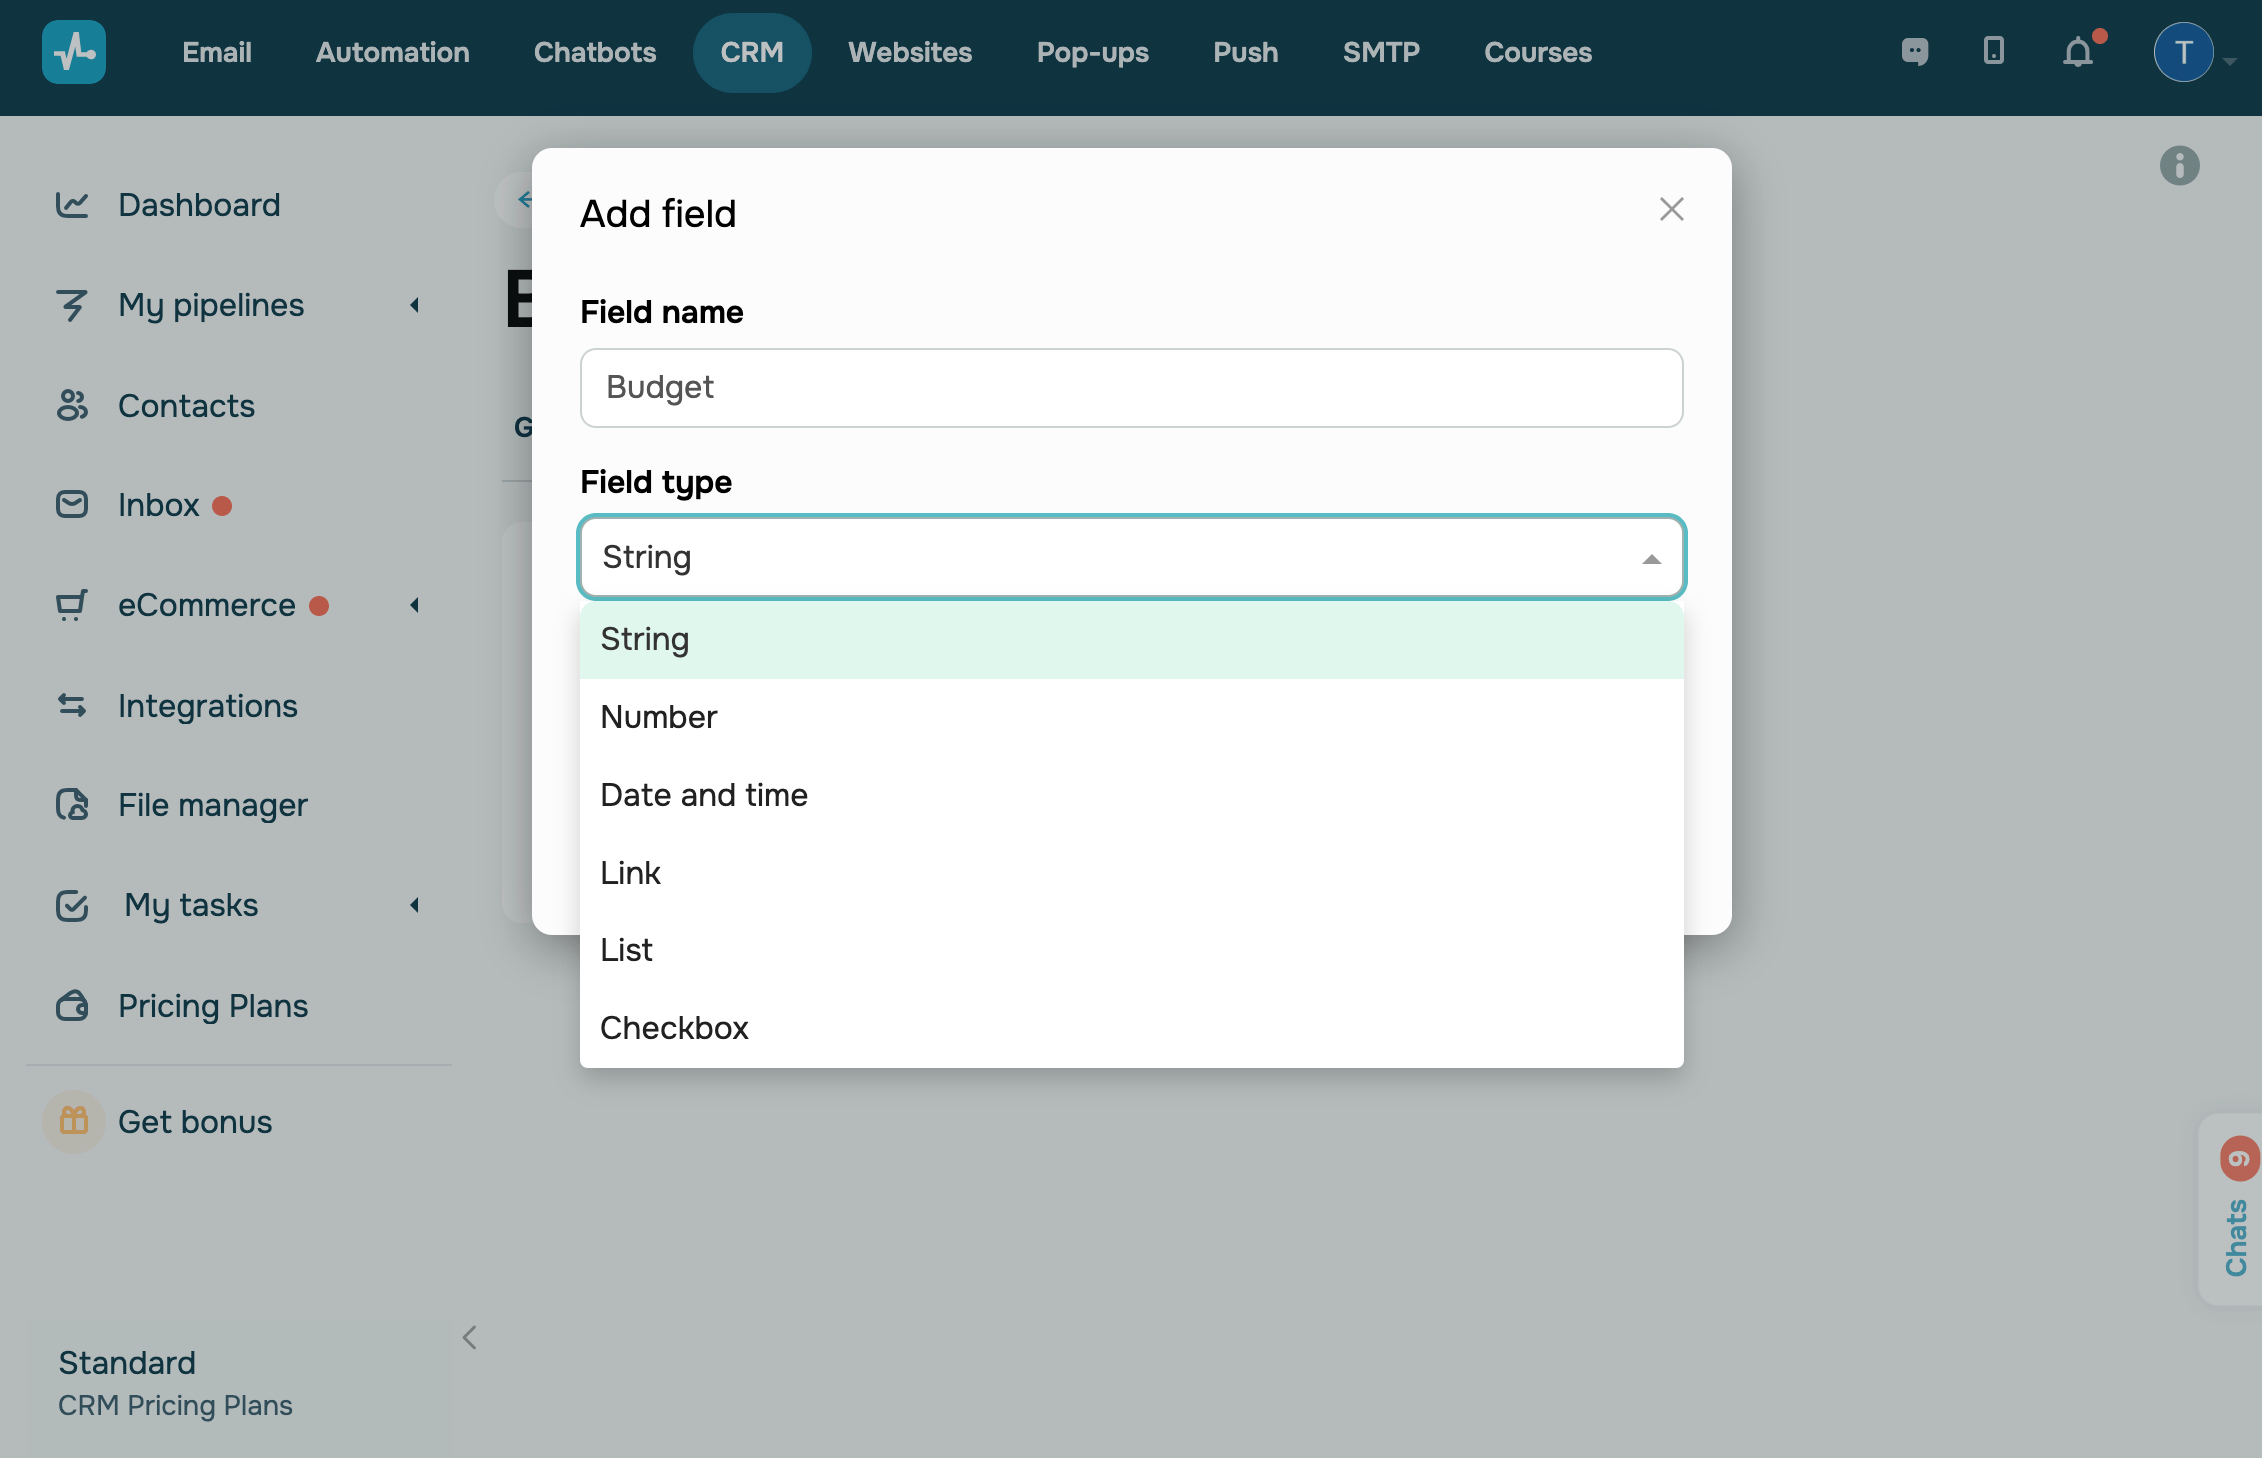Screen dimensions: 2262x1458
Task: Open the user avatar T menu
Action: [2183, 52]
